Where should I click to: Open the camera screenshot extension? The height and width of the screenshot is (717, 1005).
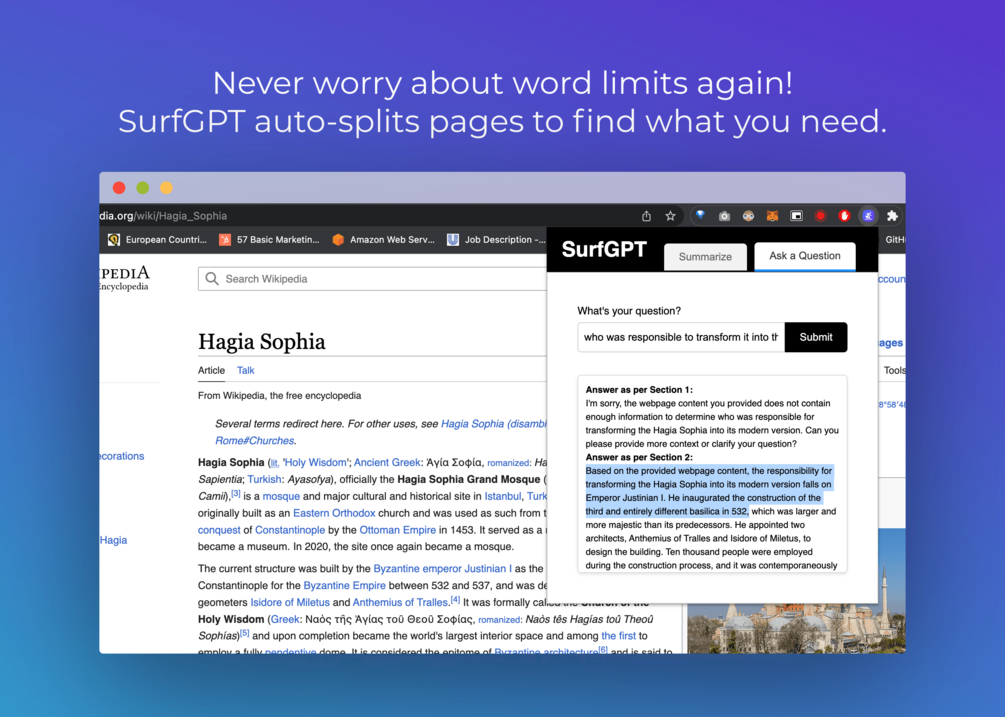[724, 216]
